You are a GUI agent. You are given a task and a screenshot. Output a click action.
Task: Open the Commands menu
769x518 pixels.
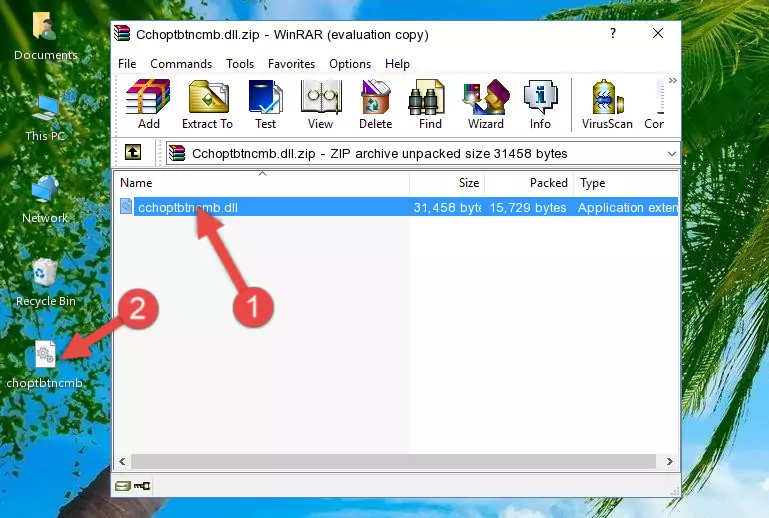coord(181,64)
